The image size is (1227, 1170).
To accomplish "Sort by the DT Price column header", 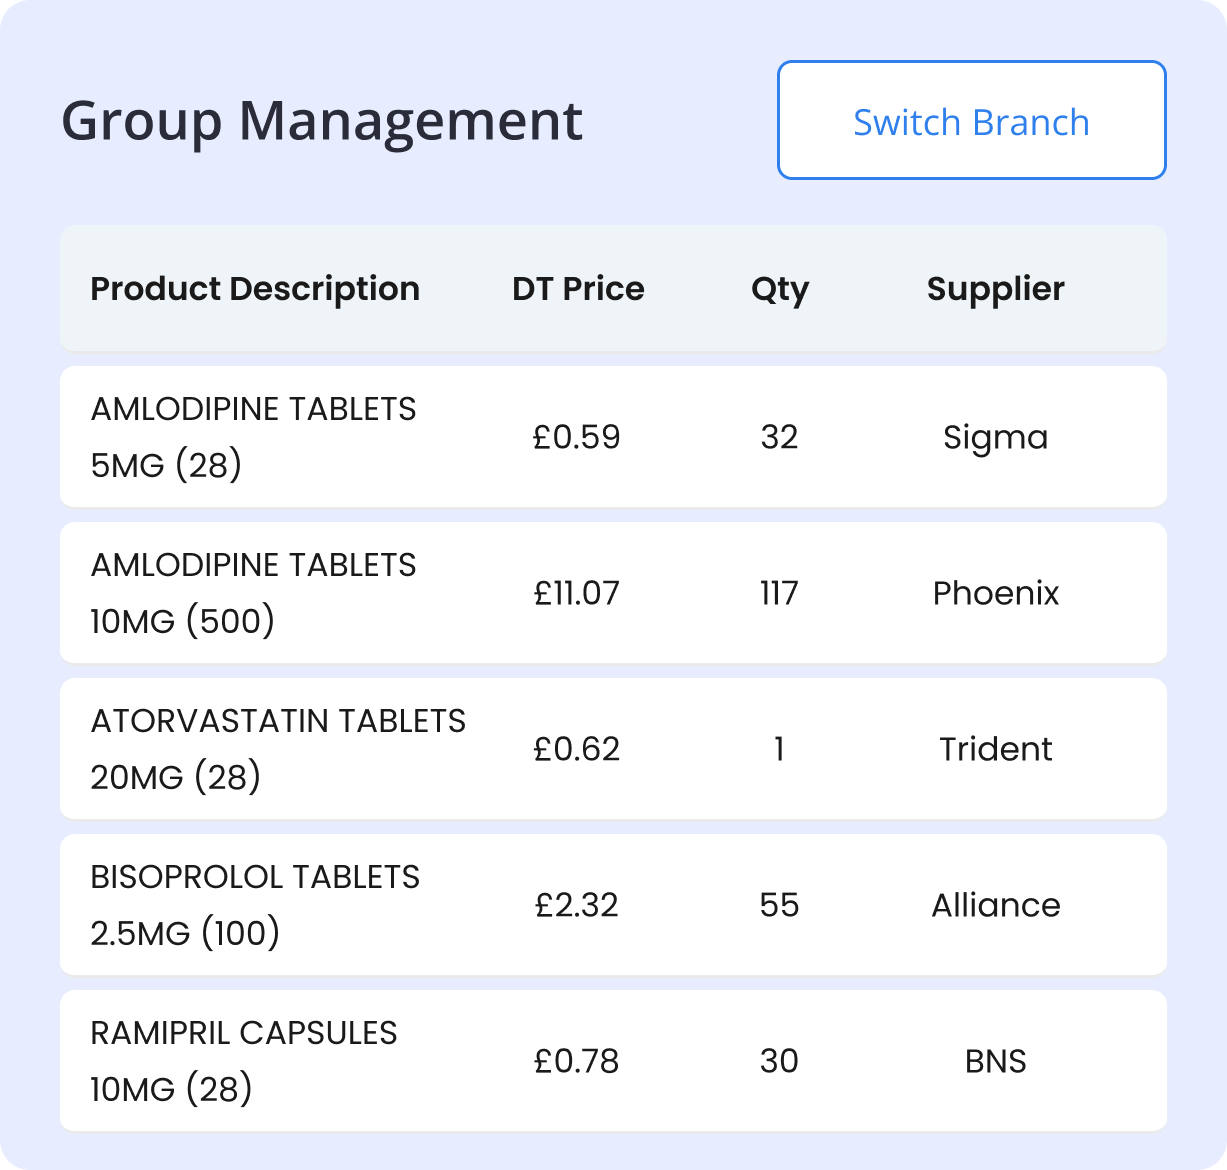I will pos(577,289).
